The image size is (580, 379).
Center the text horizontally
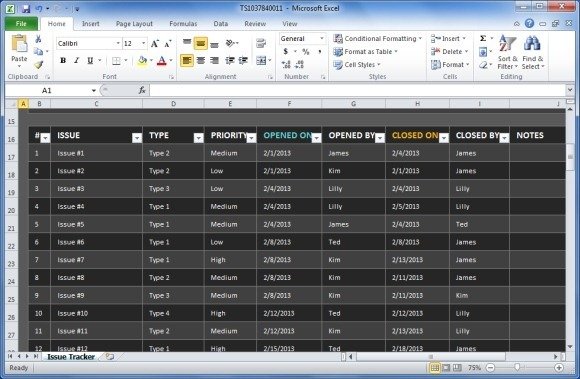(201, 60)
